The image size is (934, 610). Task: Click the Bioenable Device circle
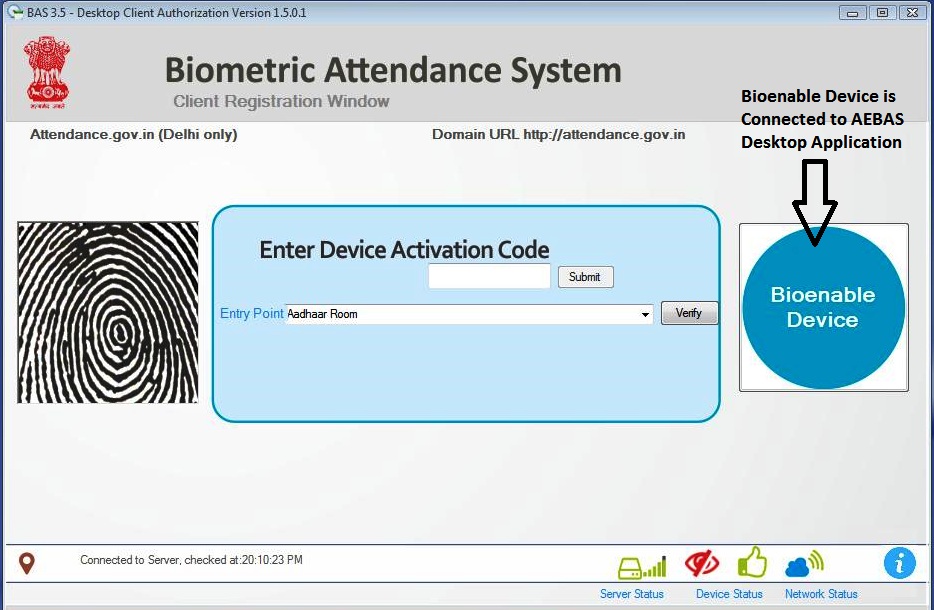(822, 307)
